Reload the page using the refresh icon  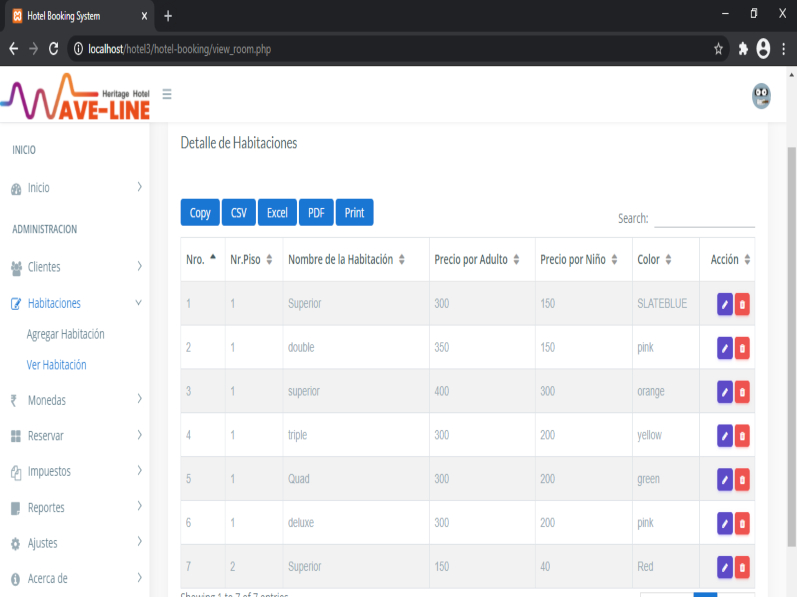click(x=53, y=48)
